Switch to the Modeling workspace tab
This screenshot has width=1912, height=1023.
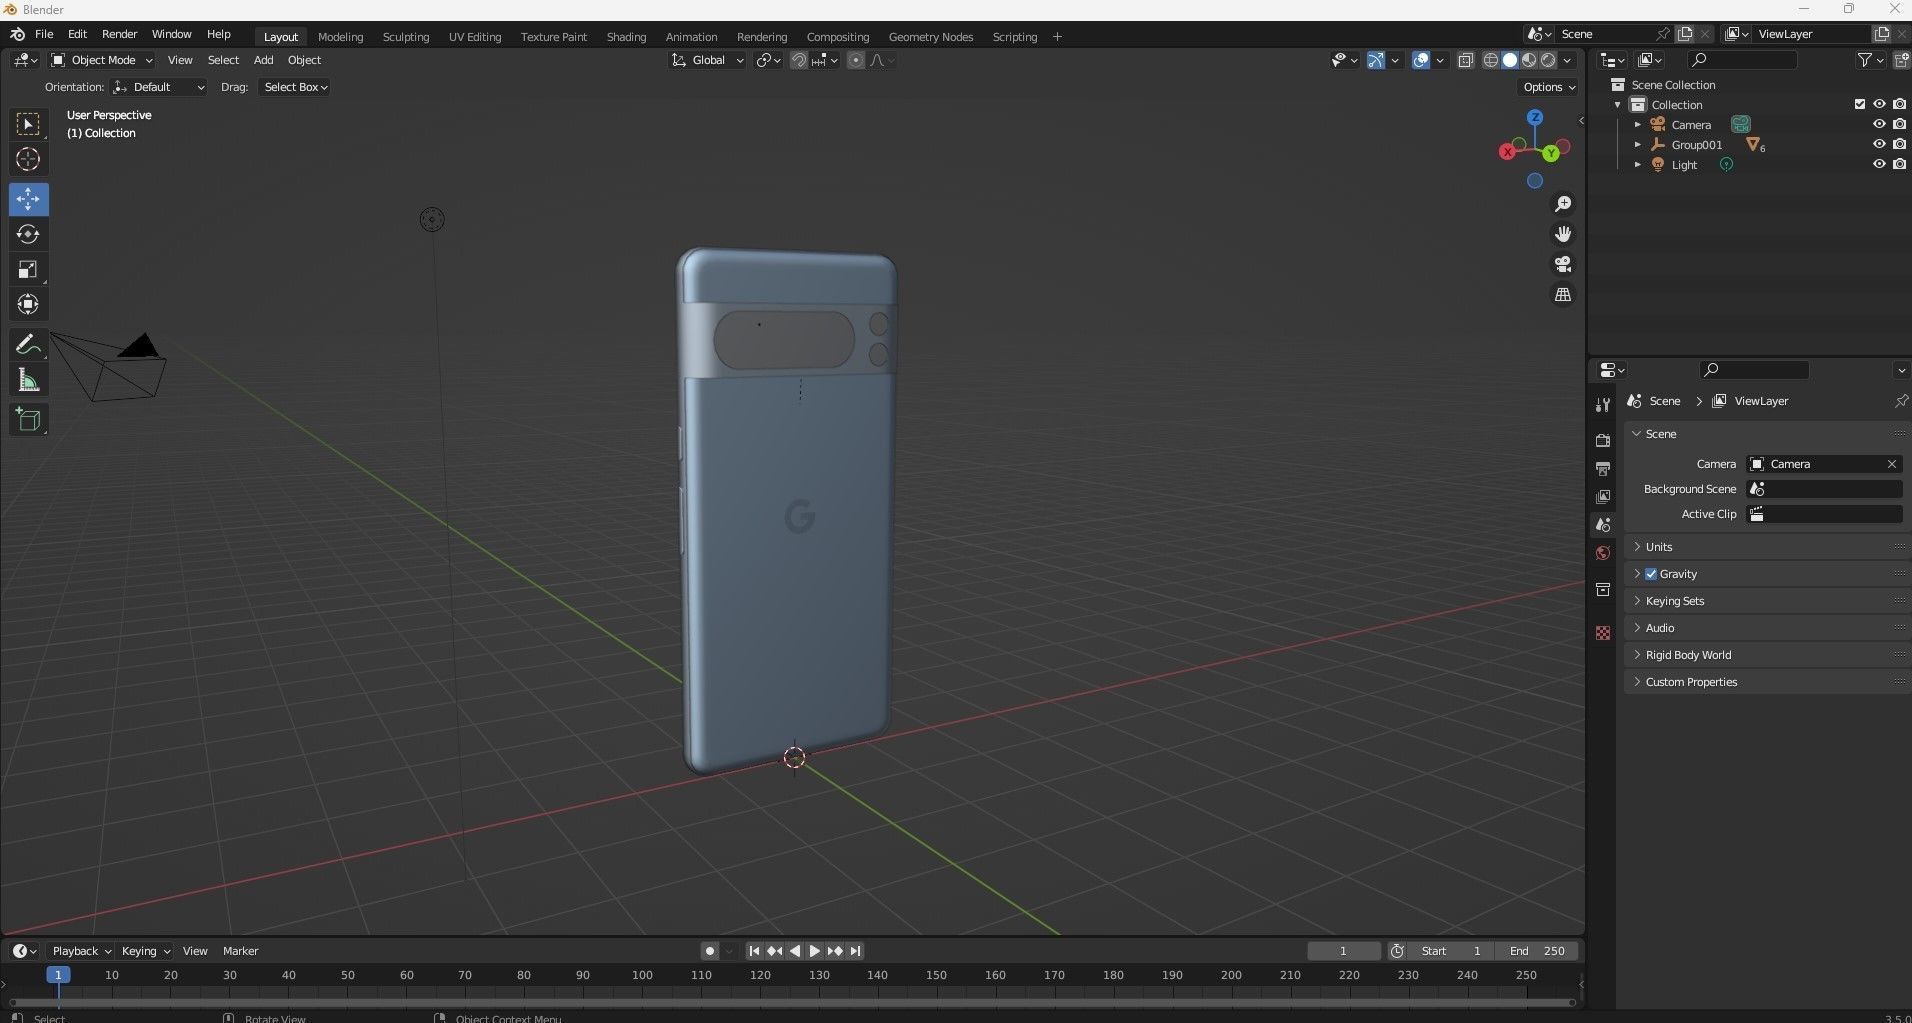coord(340,37)
